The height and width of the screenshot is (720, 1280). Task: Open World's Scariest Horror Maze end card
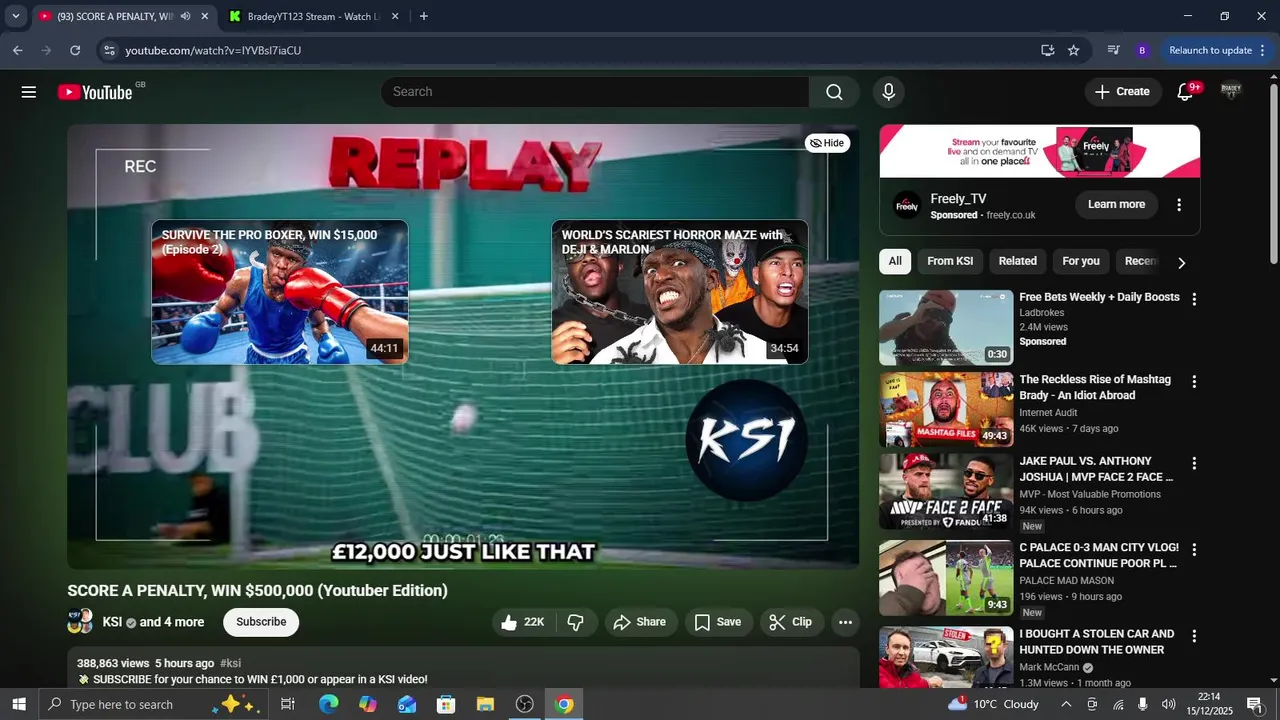[x=680, y=292]
